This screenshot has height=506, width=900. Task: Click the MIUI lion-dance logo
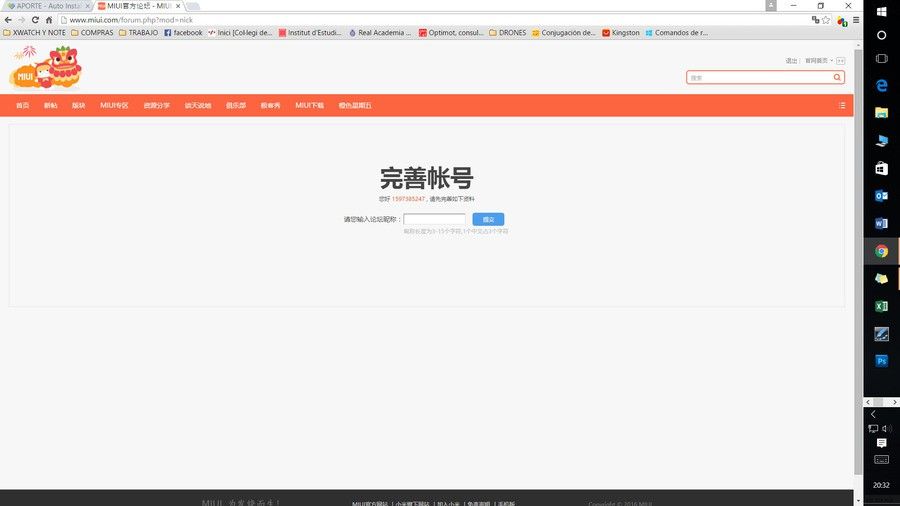click(46, 68)
